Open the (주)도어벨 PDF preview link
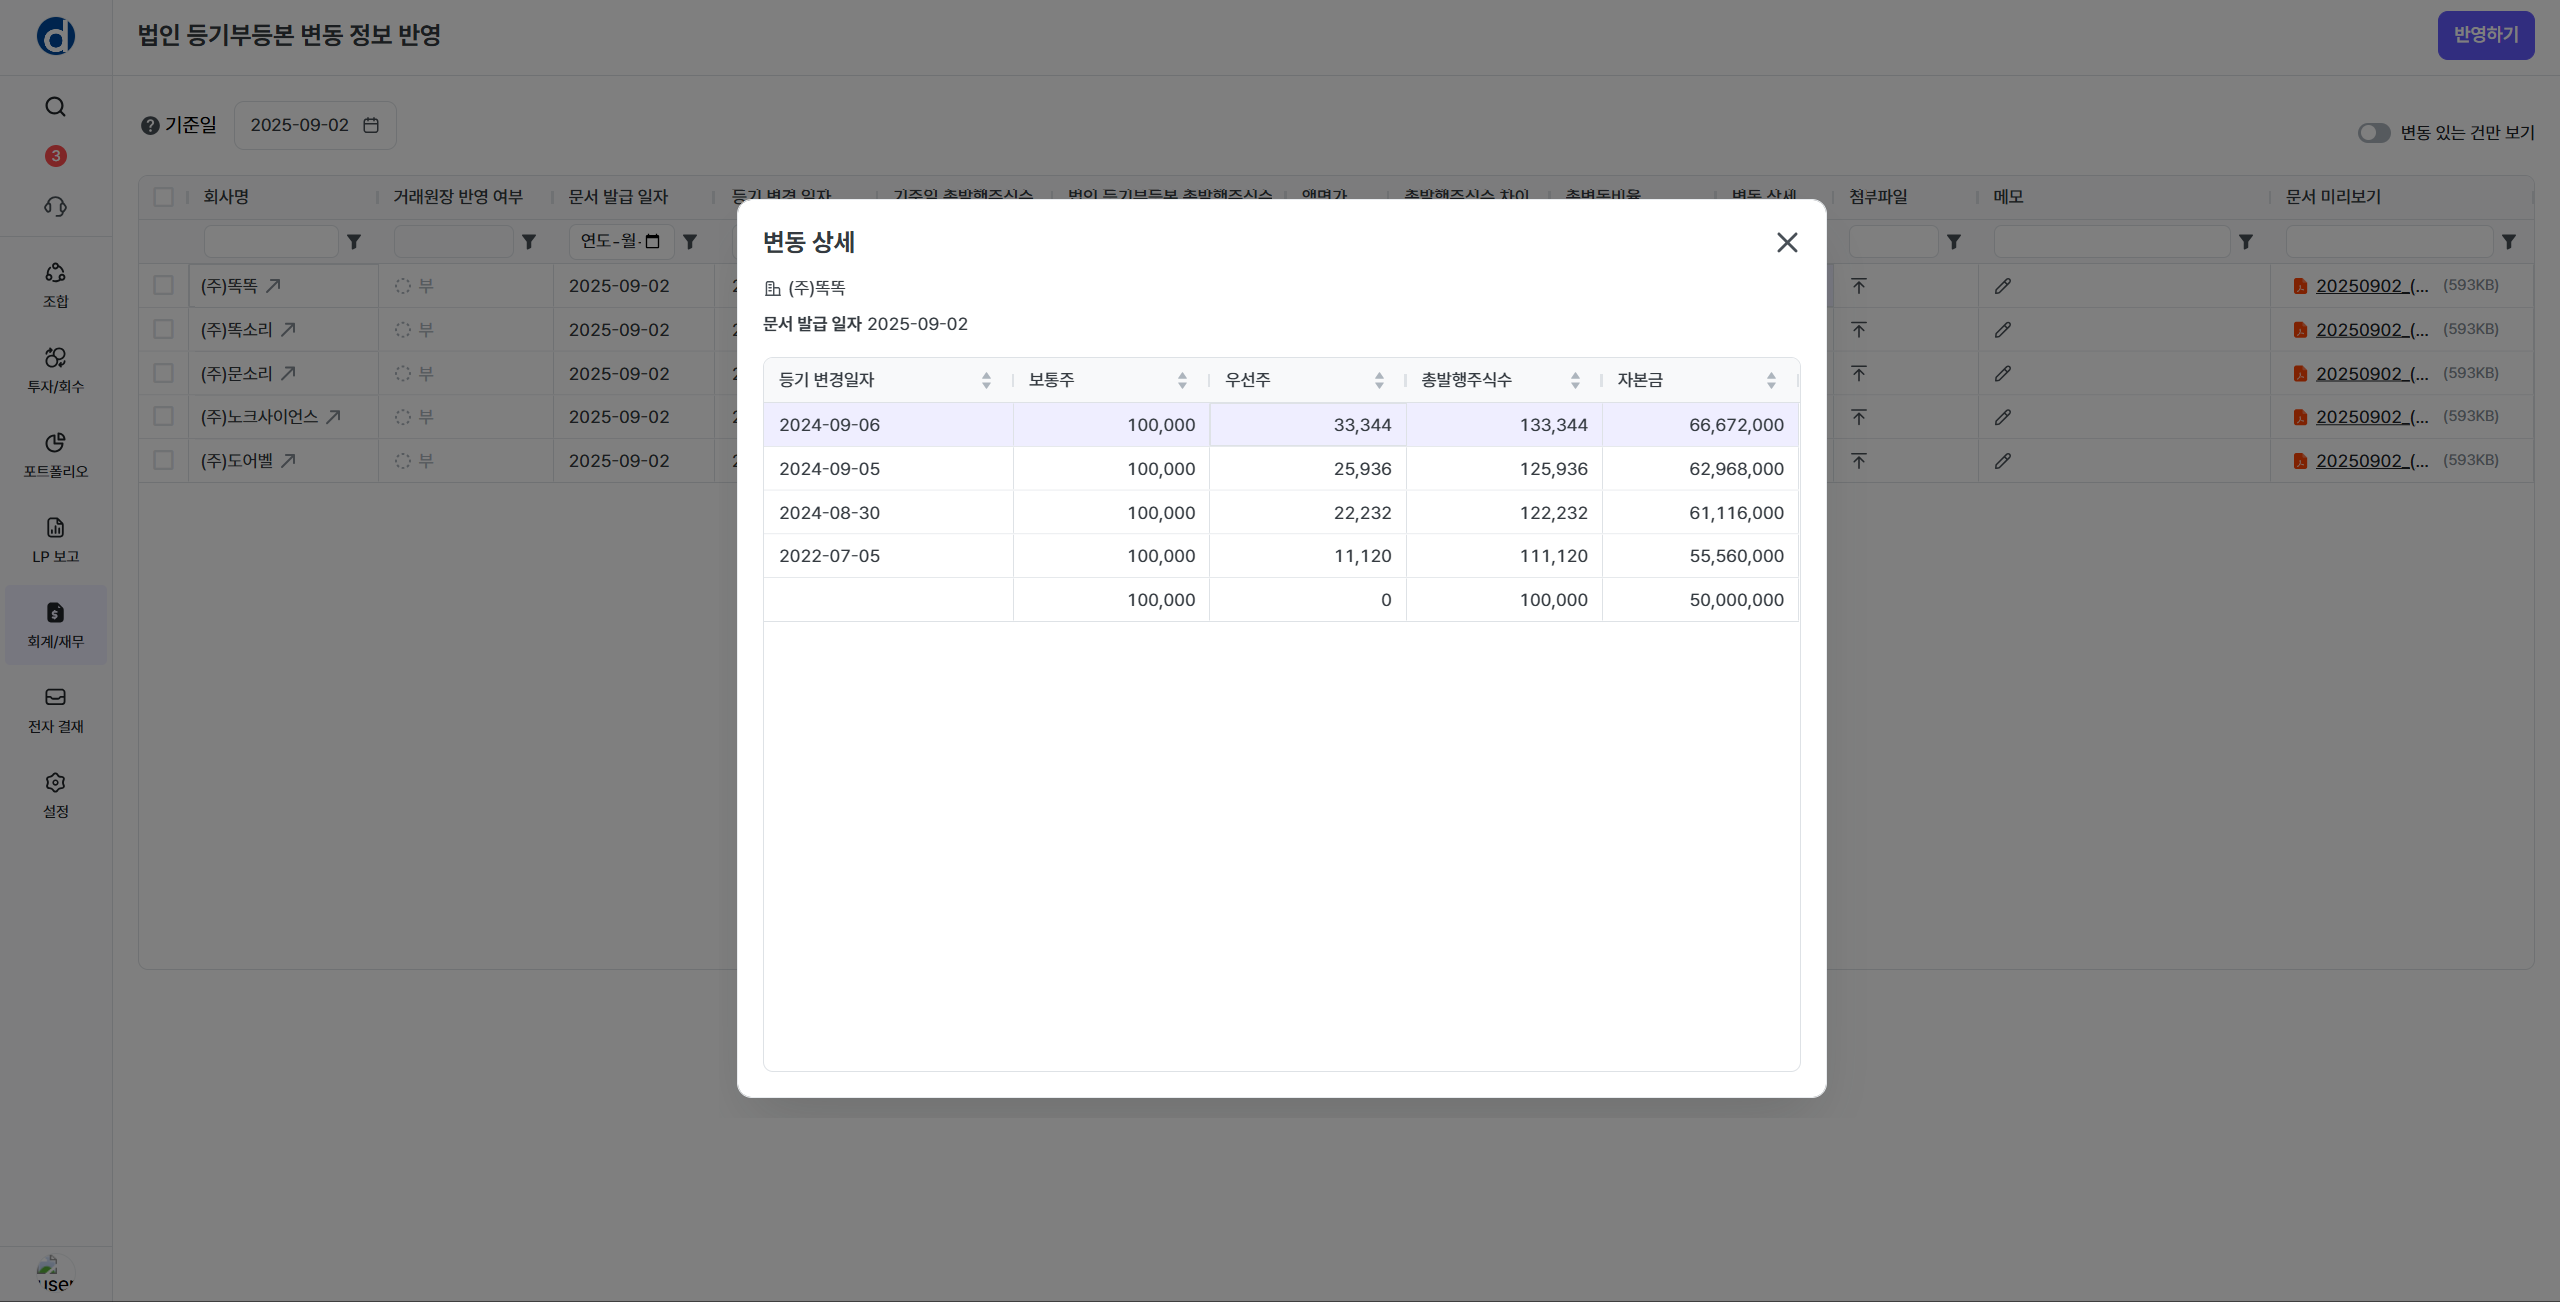The height and width of the screenshot is (1302, 2560). click(2371, 461)
